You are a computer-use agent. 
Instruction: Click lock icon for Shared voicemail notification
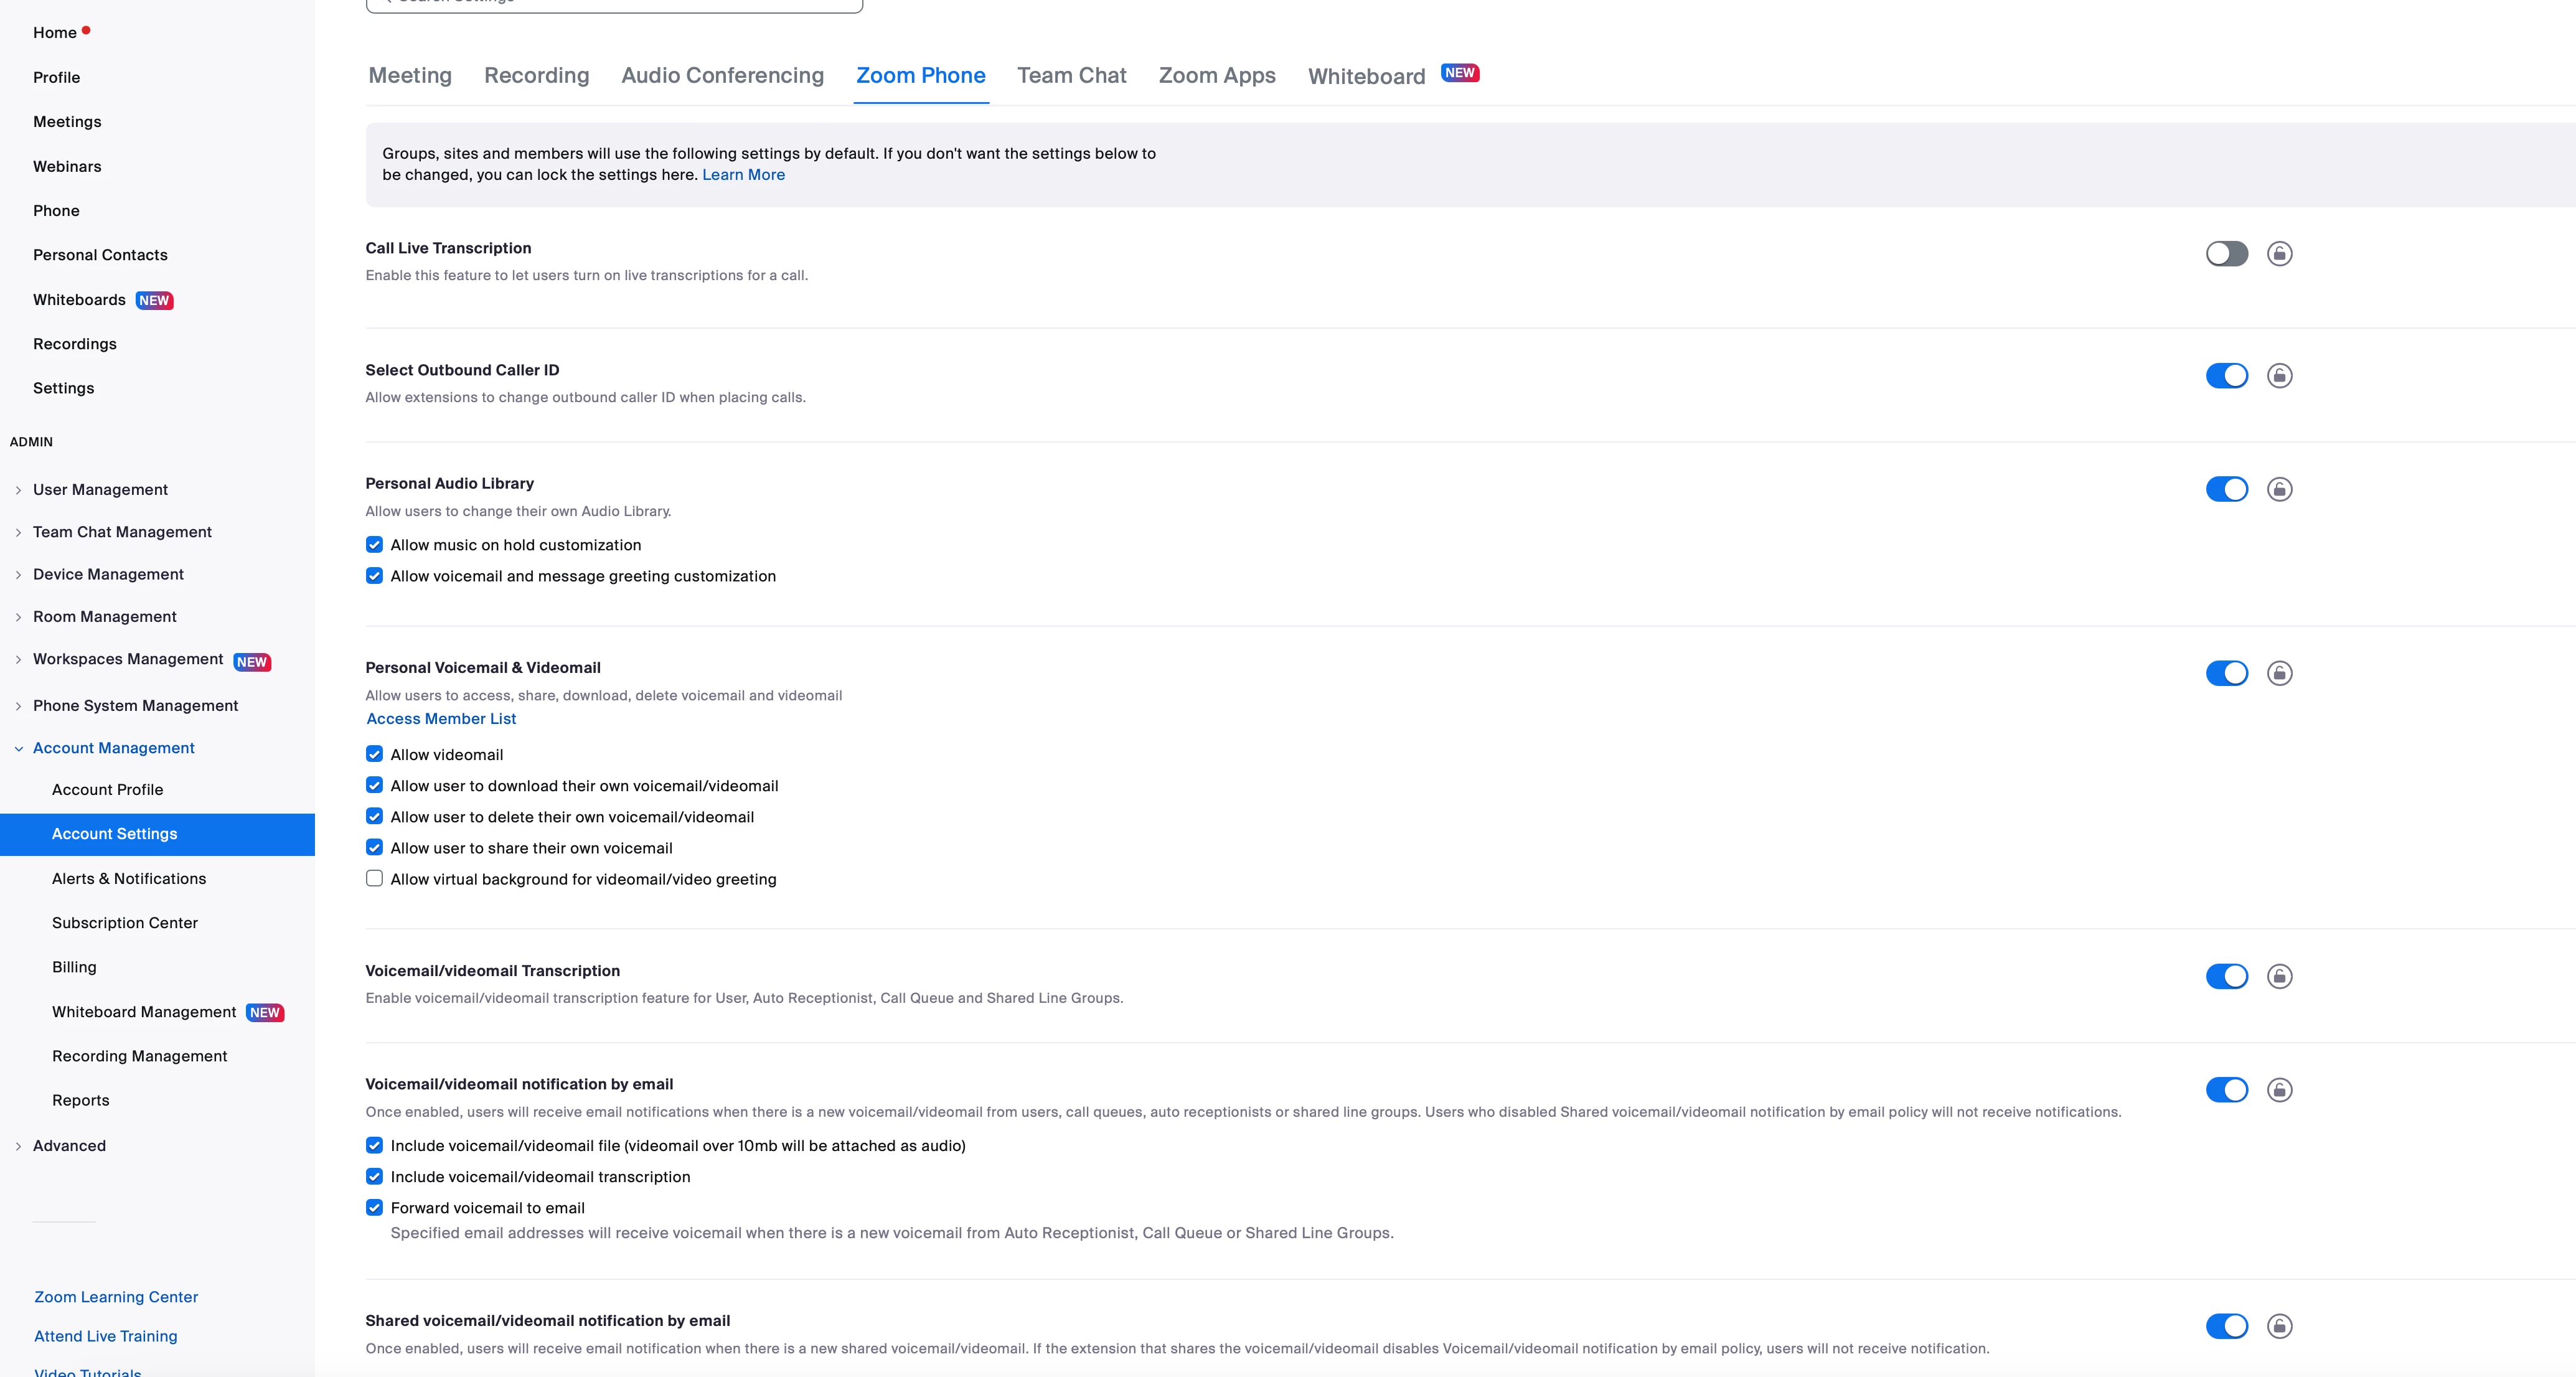point(2279,1327)
